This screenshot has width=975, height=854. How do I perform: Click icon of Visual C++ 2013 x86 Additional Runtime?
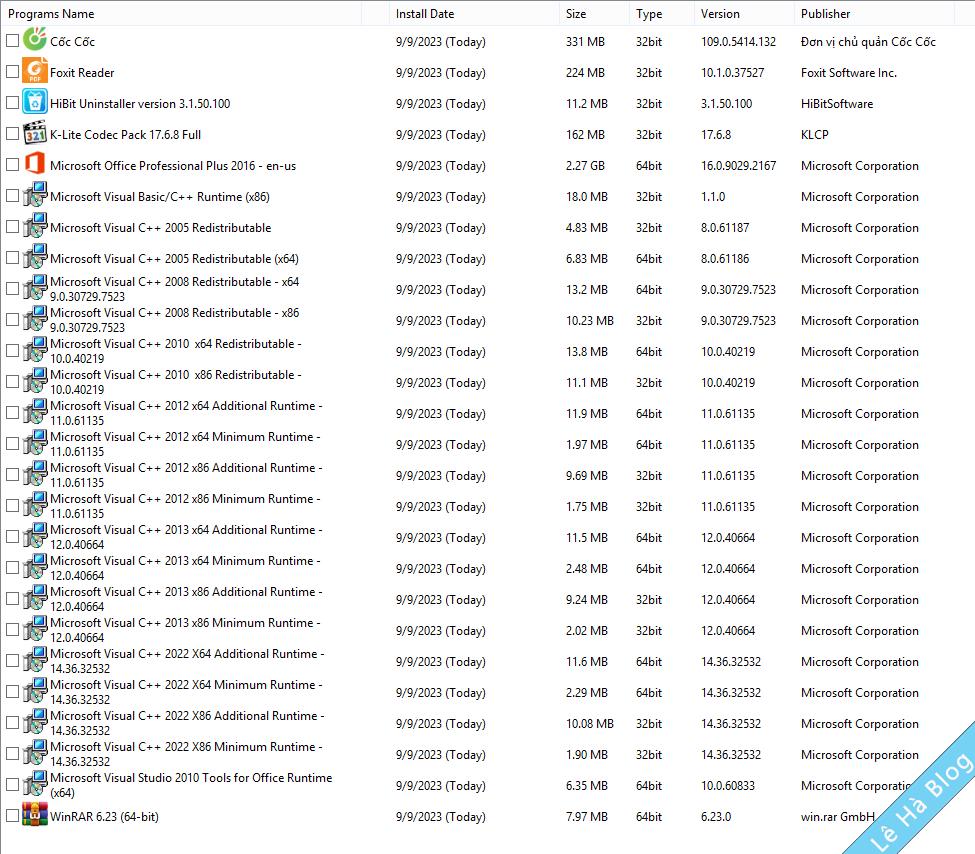[x=35, y=598]
